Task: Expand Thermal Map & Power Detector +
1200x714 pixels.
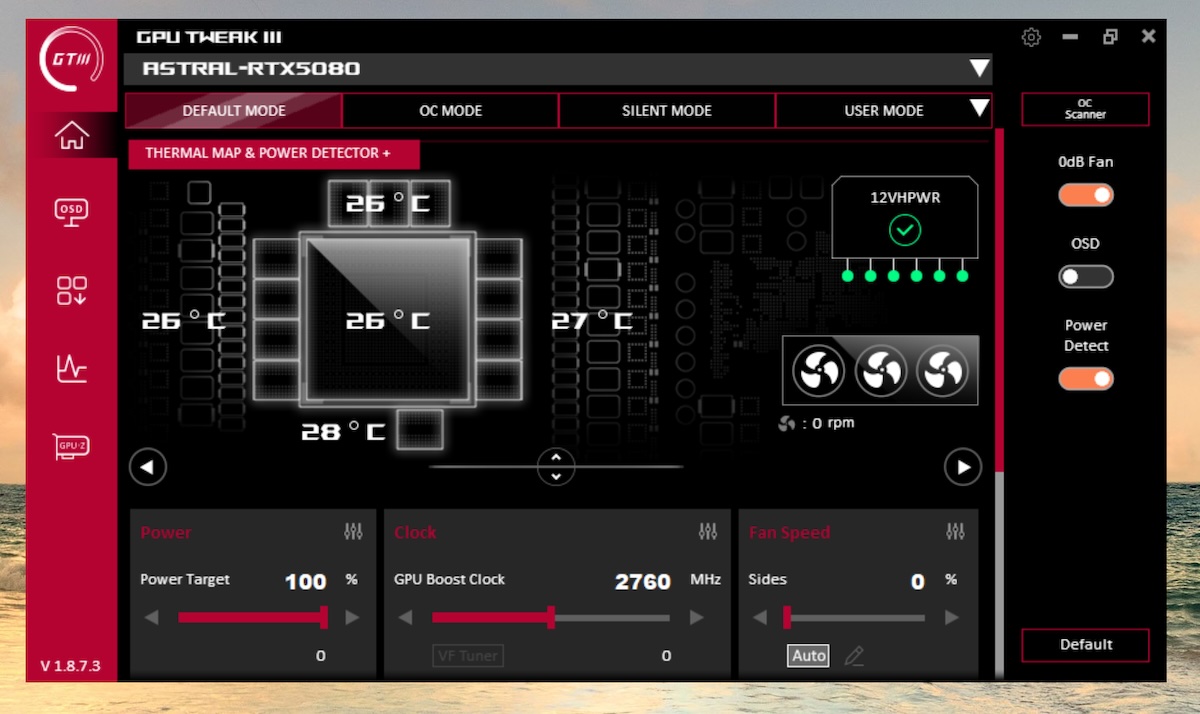Action: (x=274, y=154)
